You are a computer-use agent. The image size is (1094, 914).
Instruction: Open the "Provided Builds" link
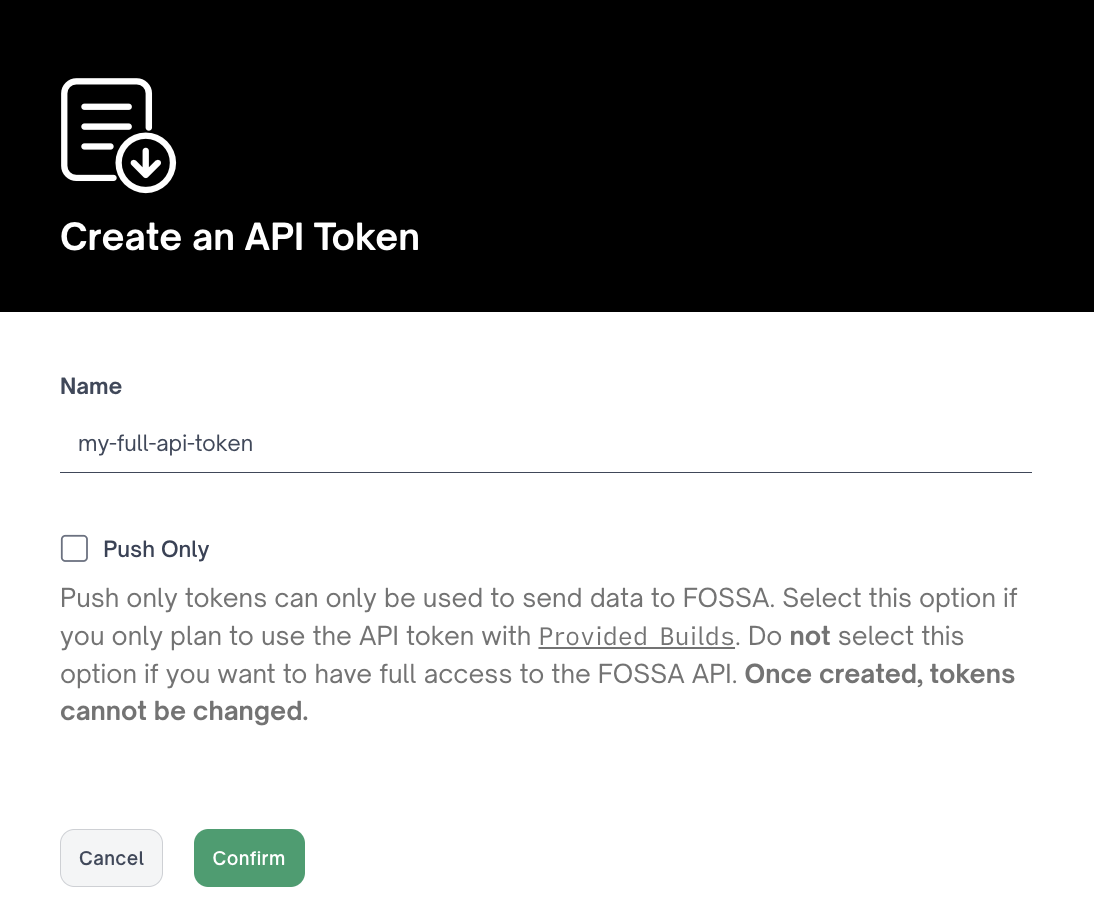636,637
